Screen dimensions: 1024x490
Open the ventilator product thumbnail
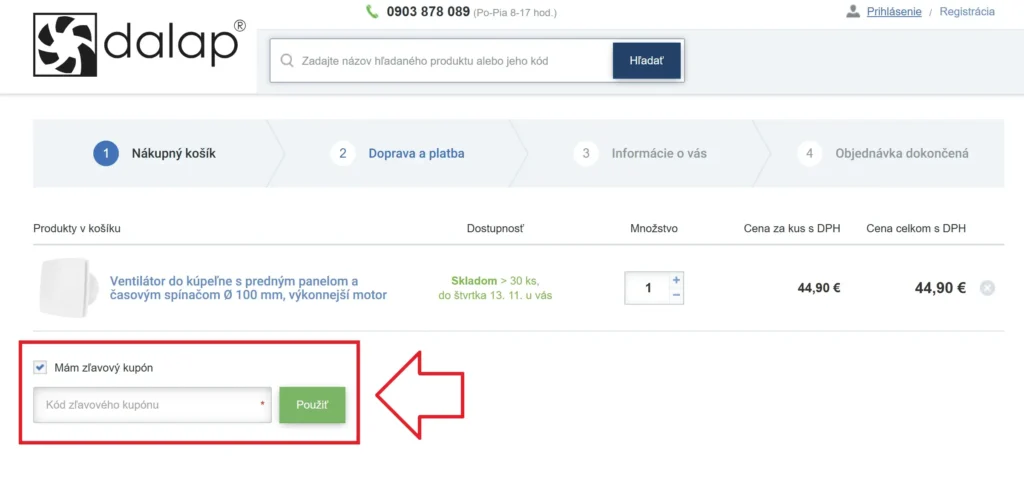(69, 288)
